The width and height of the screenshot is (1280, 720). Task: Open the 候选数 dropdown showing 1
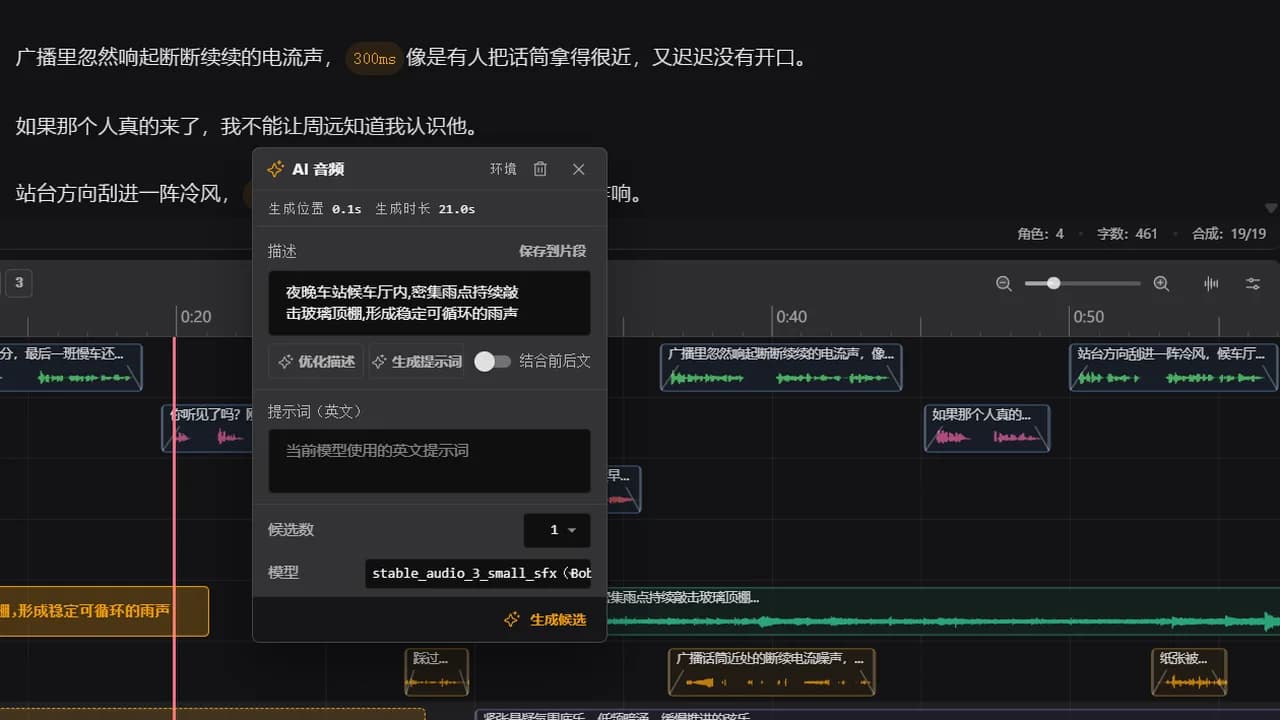click(557, 530)
